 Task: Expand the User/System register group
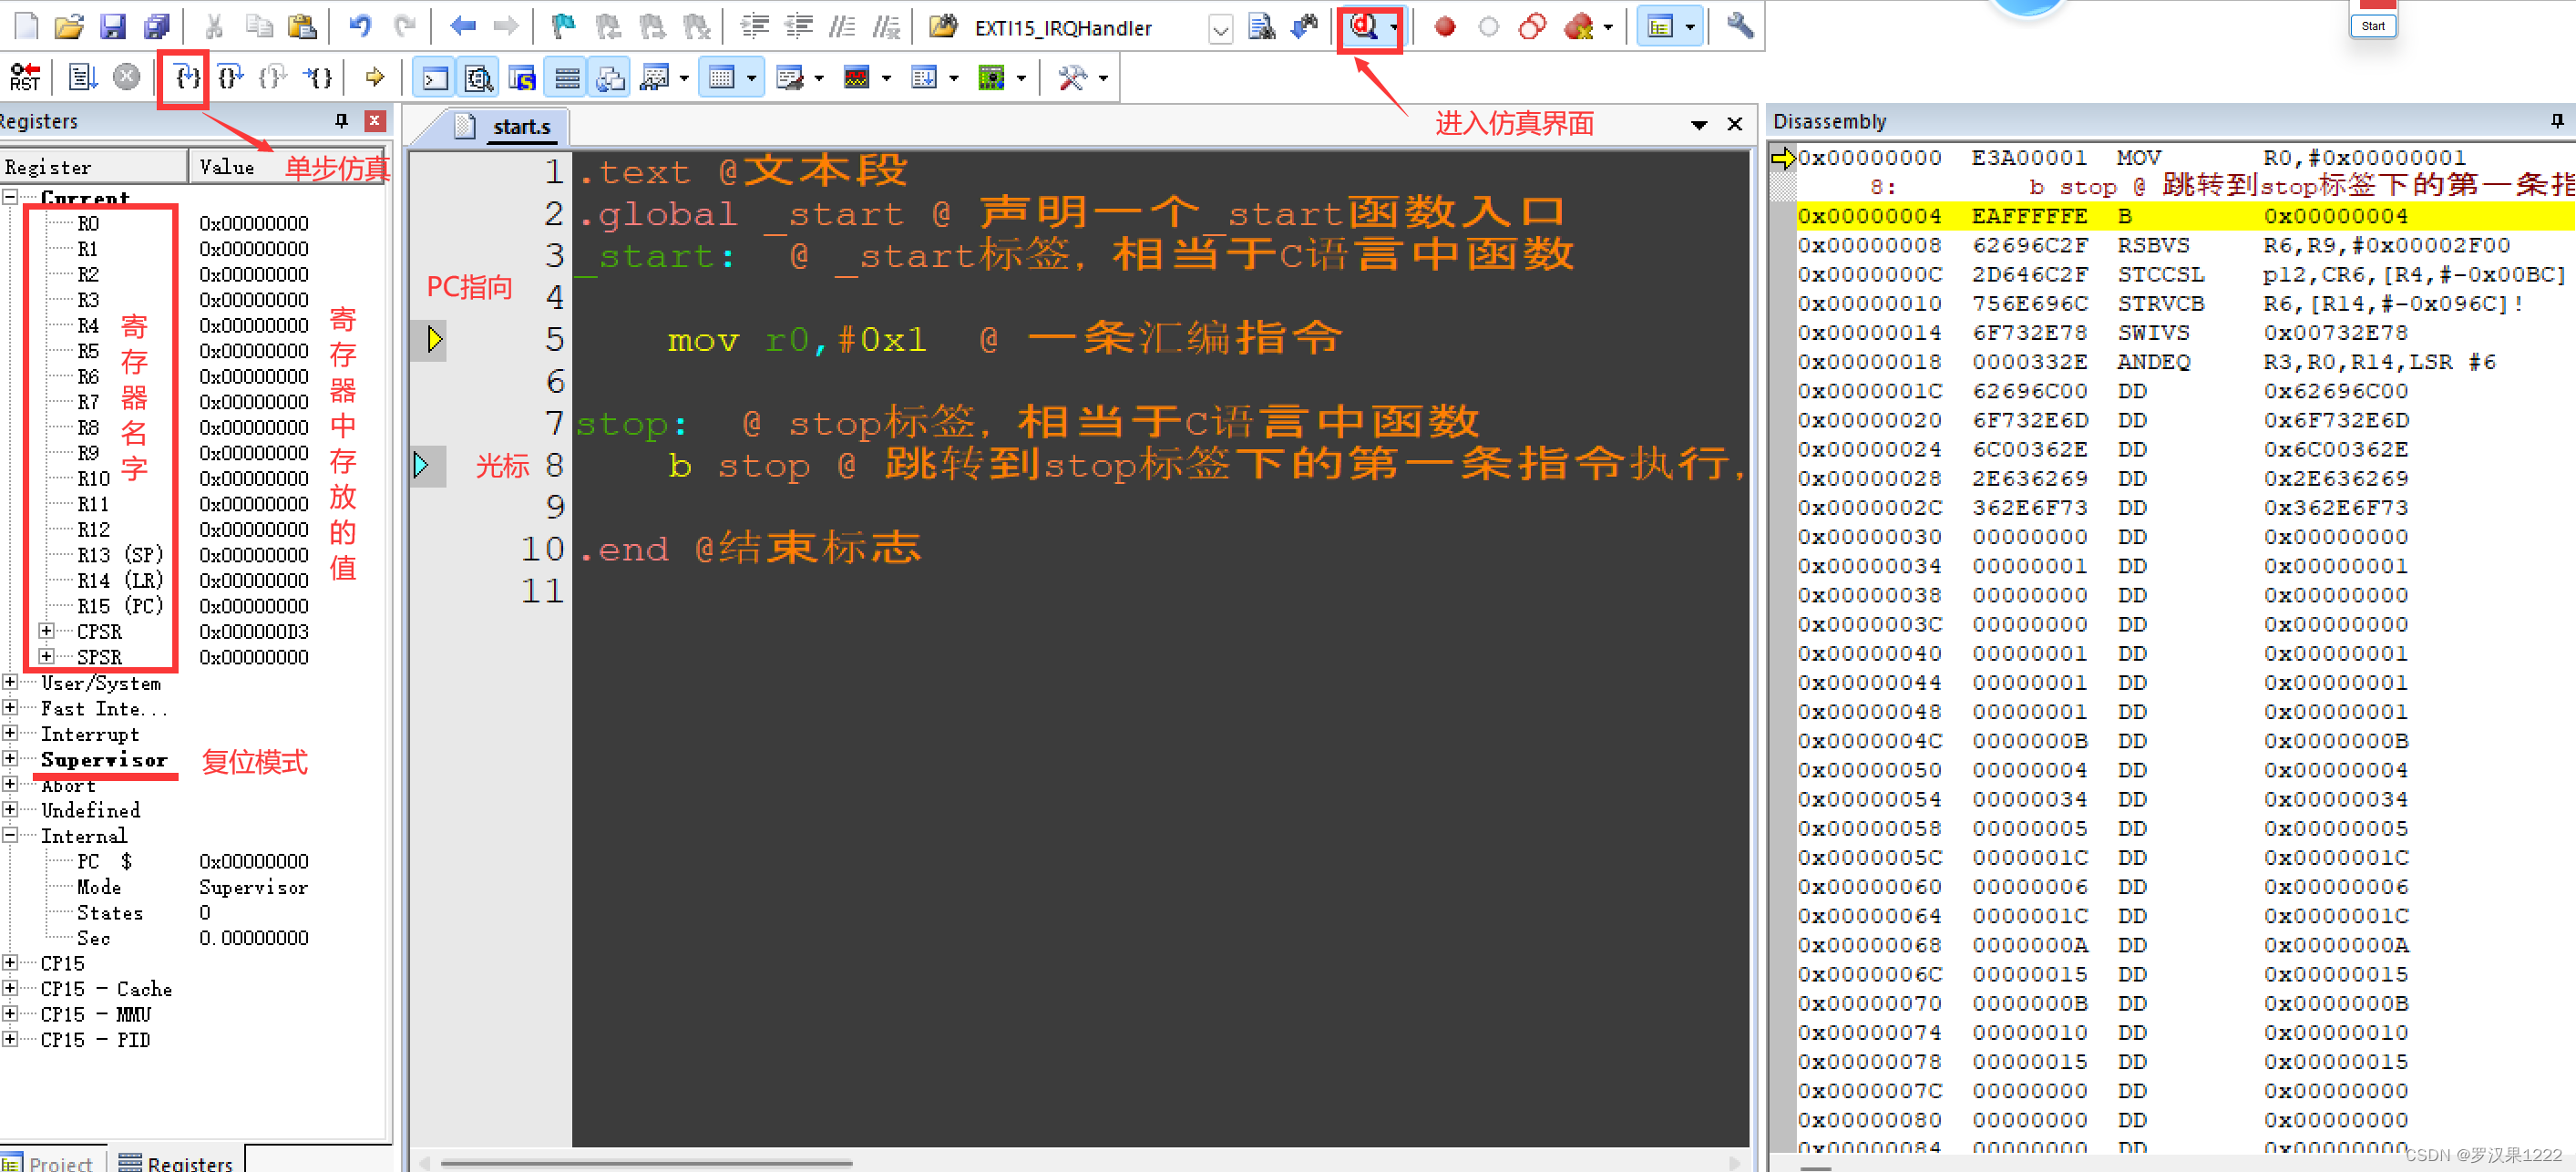click(x=10, y=682)
